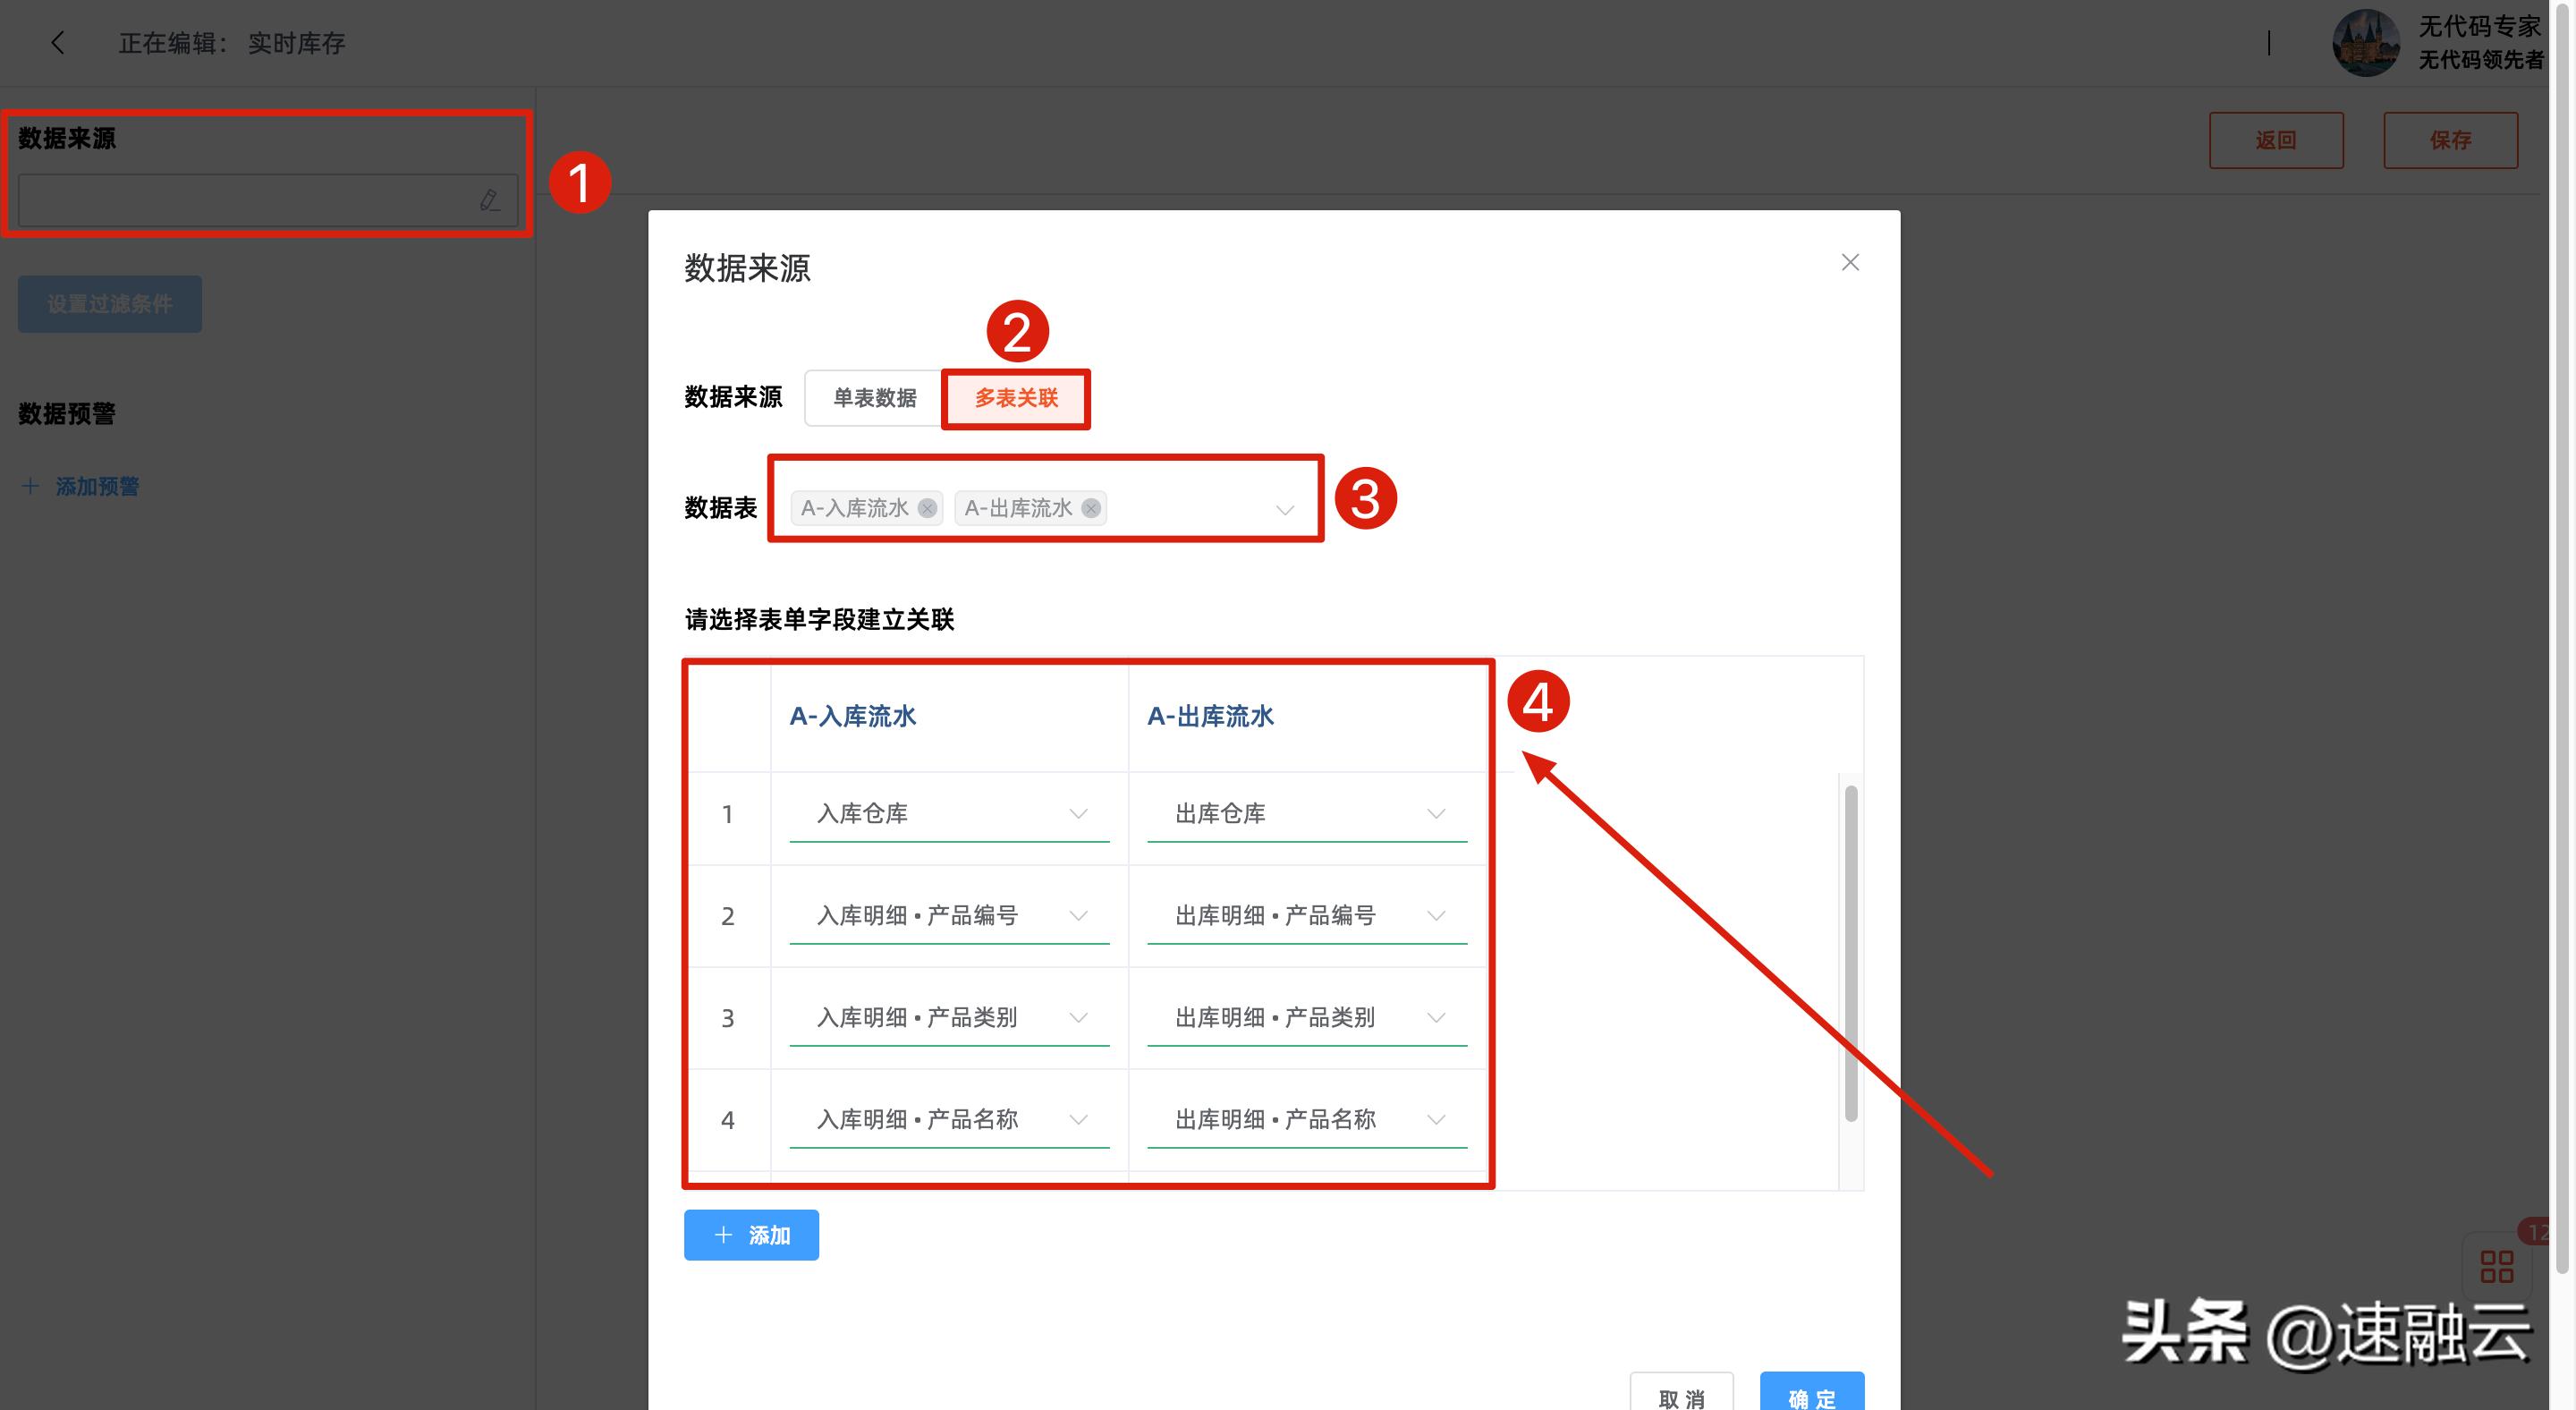The width and height of the screenshot is (2576, 1410).
Task: Expand the 入库明细·产品类别 dropdown
Action: point(1078,1017)
